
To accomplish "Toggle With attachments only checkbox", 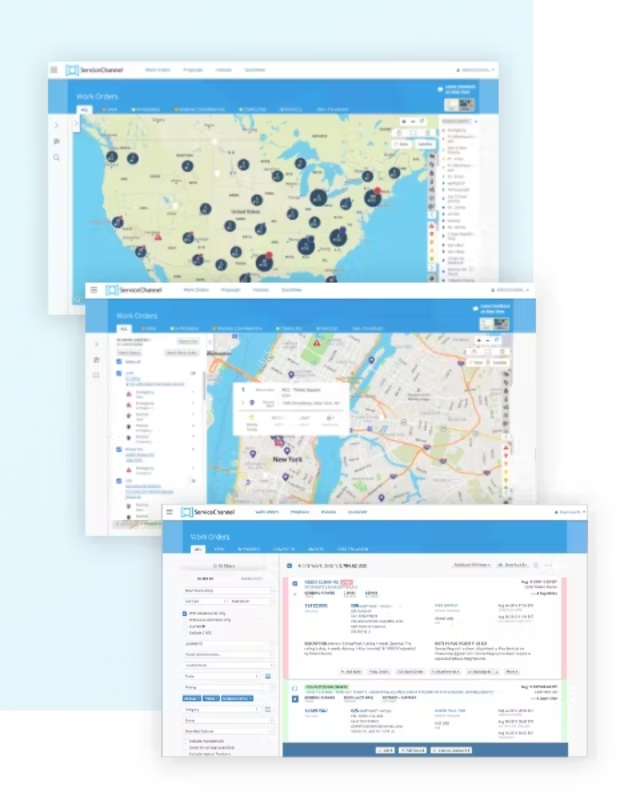I will pos(185,614).
